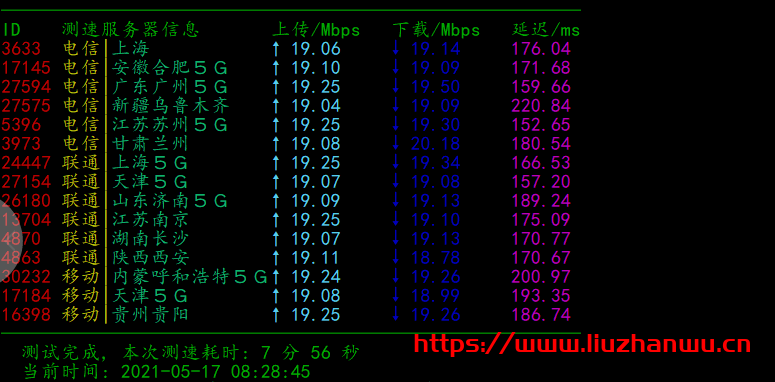Click the 延迟/ms column header

point(546,30)
